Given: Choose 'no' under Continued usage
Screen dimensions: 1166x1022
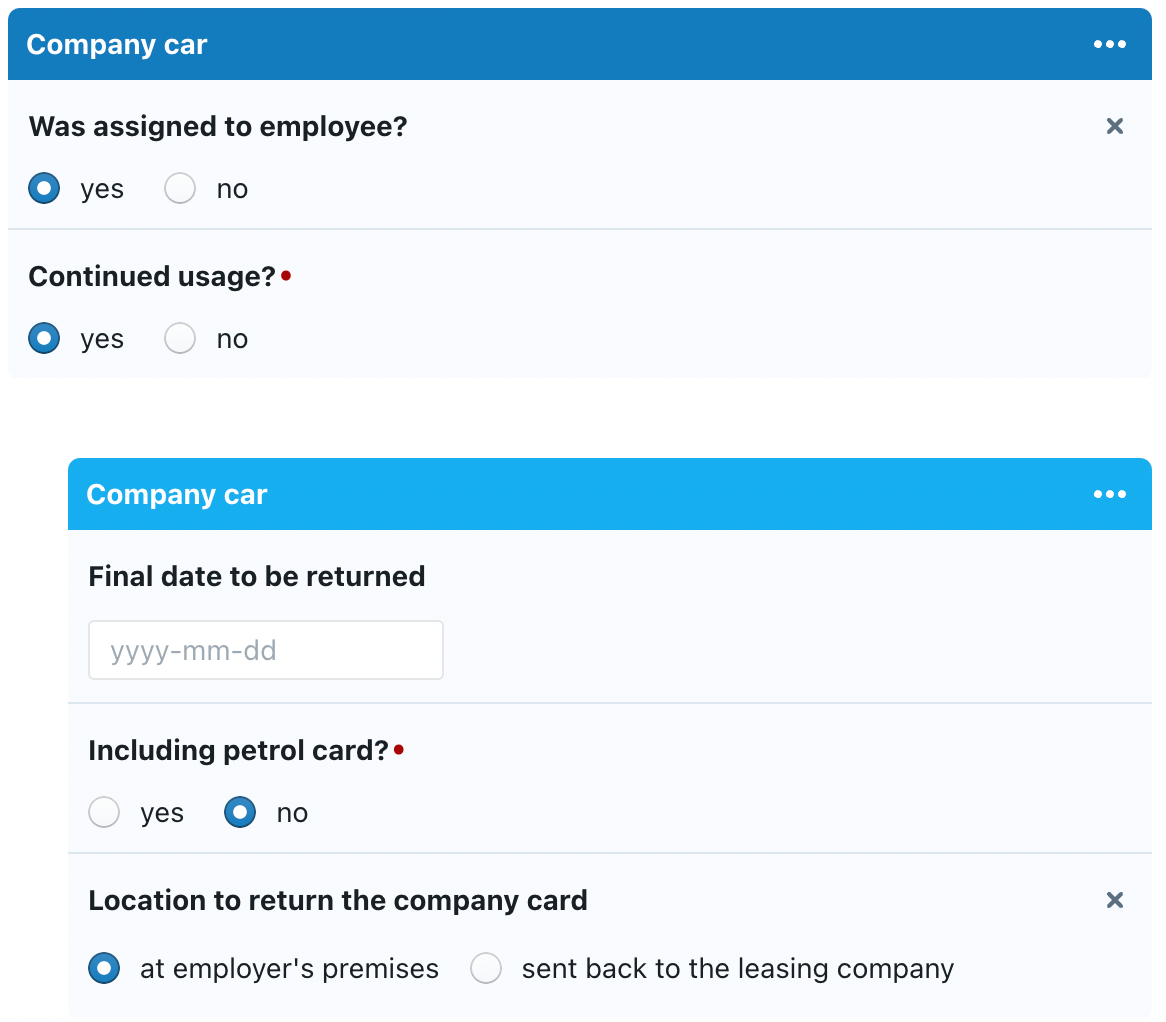Looking at the screenshot, I should [180, 339].
